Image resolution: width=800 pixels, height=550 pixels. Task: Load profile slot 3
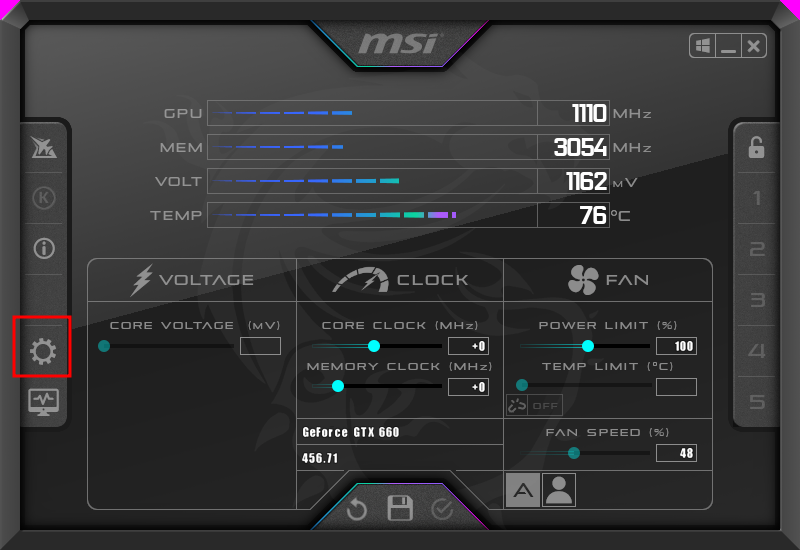tap(757, 300)
